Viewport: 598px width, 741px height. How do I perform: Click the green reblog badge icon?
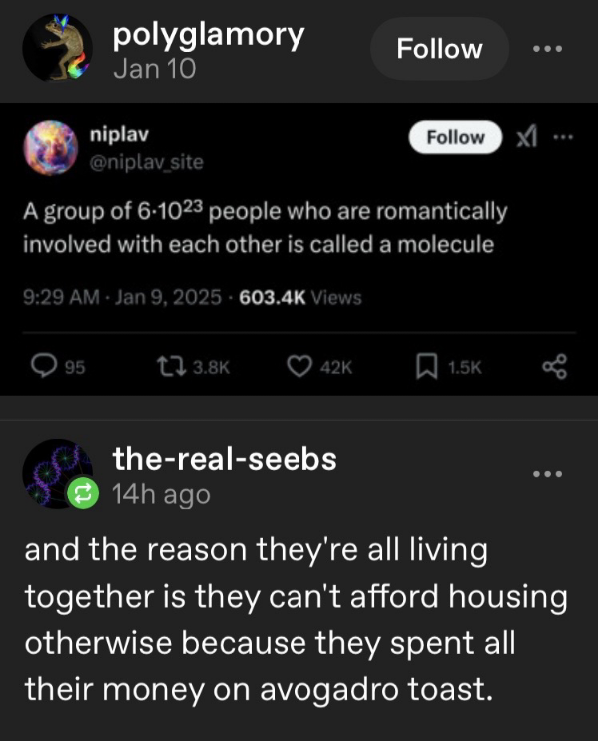tap(83, 493)
